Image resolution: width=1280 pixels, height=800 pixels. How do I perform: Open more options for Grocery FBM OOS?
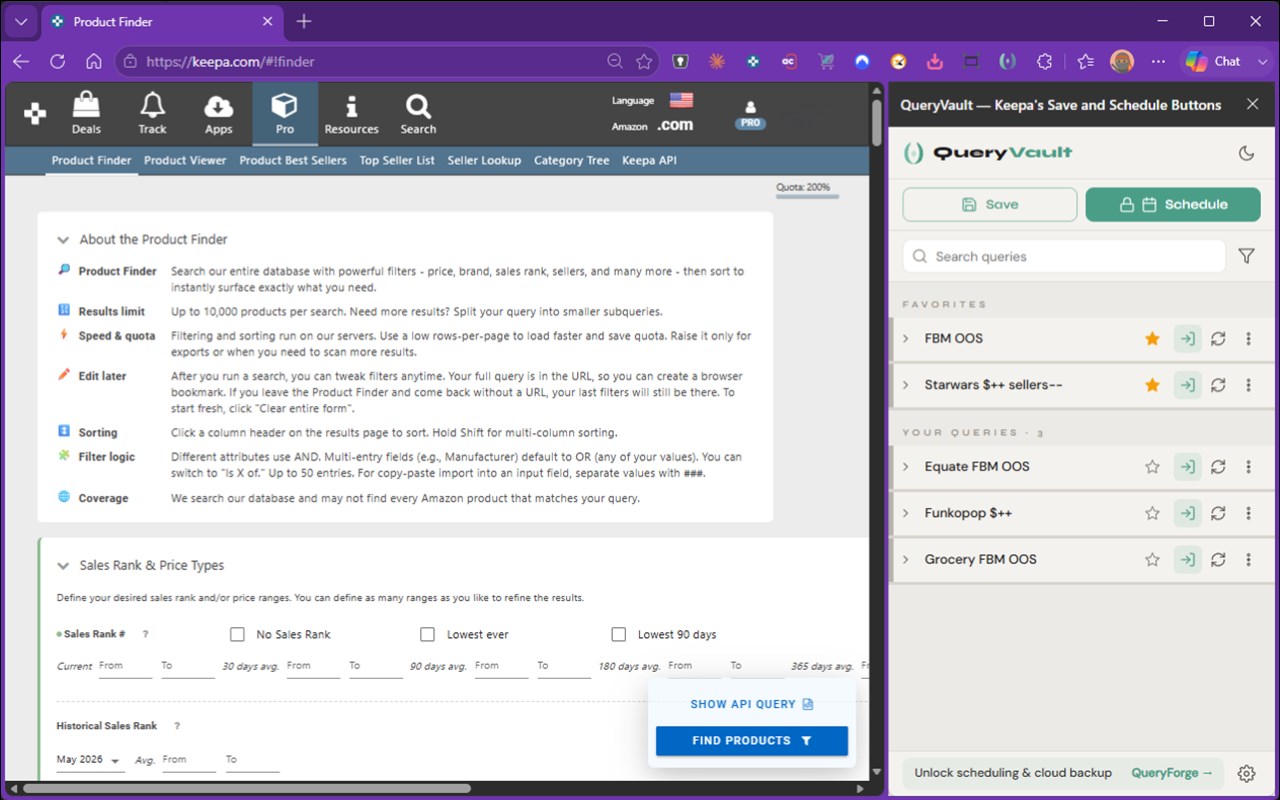click(x=1249, y=560)
